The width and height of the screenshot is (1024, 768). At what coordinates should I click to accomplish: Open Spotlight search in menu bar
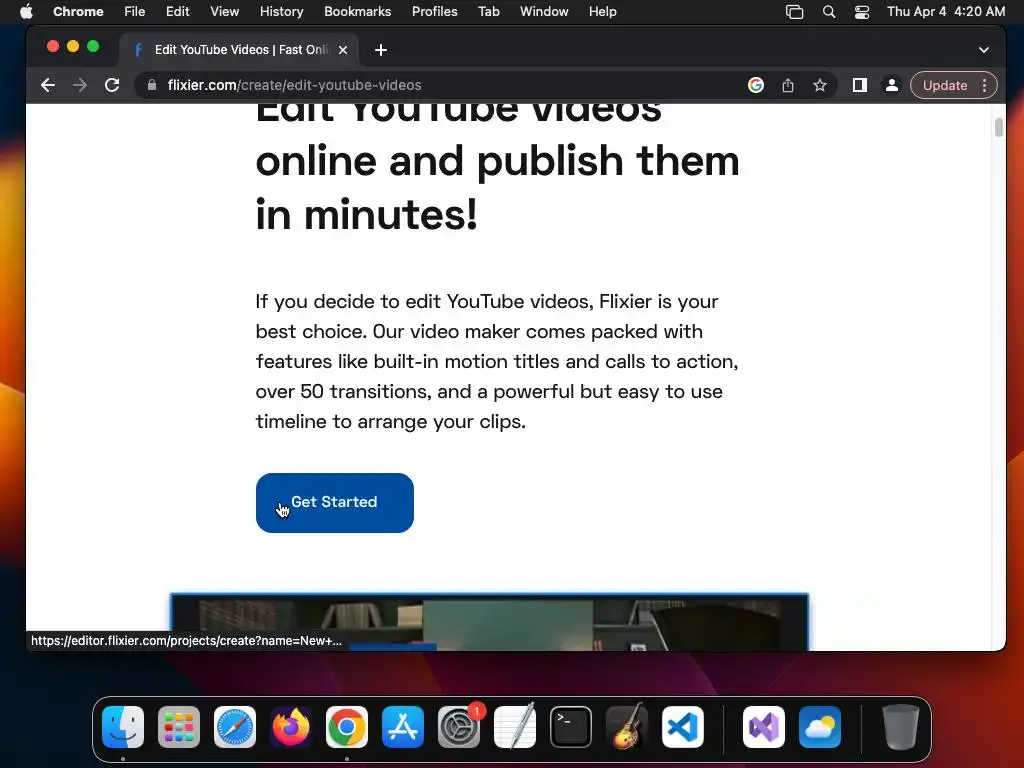click(x=829, y=11)
